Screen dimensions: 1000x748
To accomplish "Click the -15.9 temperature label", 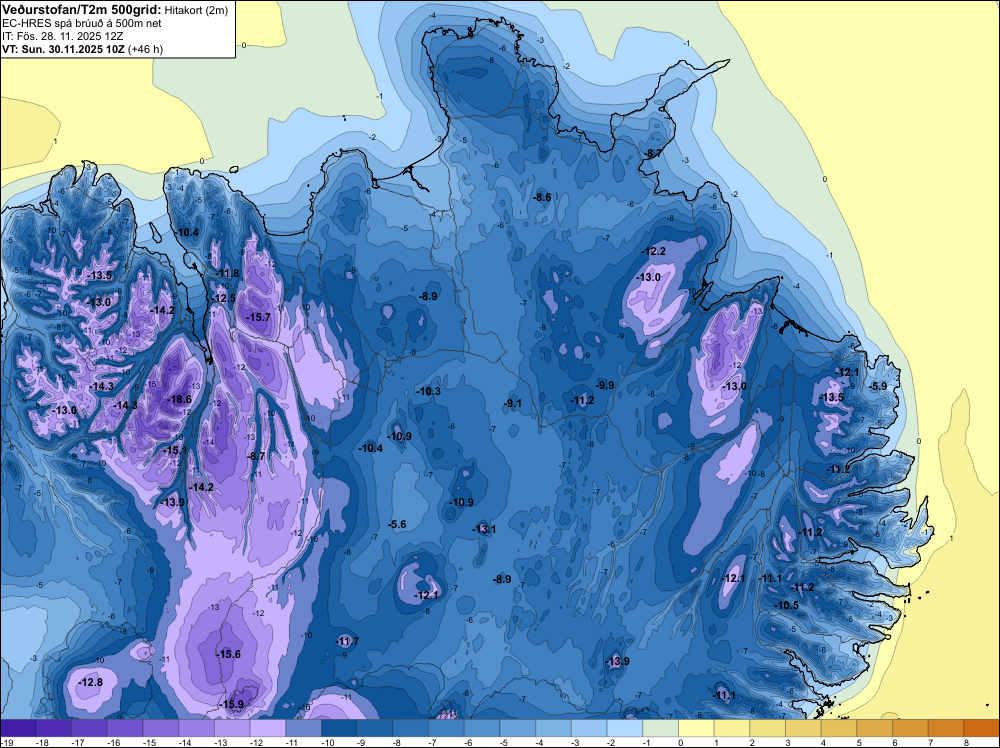I will coord(231,704).
